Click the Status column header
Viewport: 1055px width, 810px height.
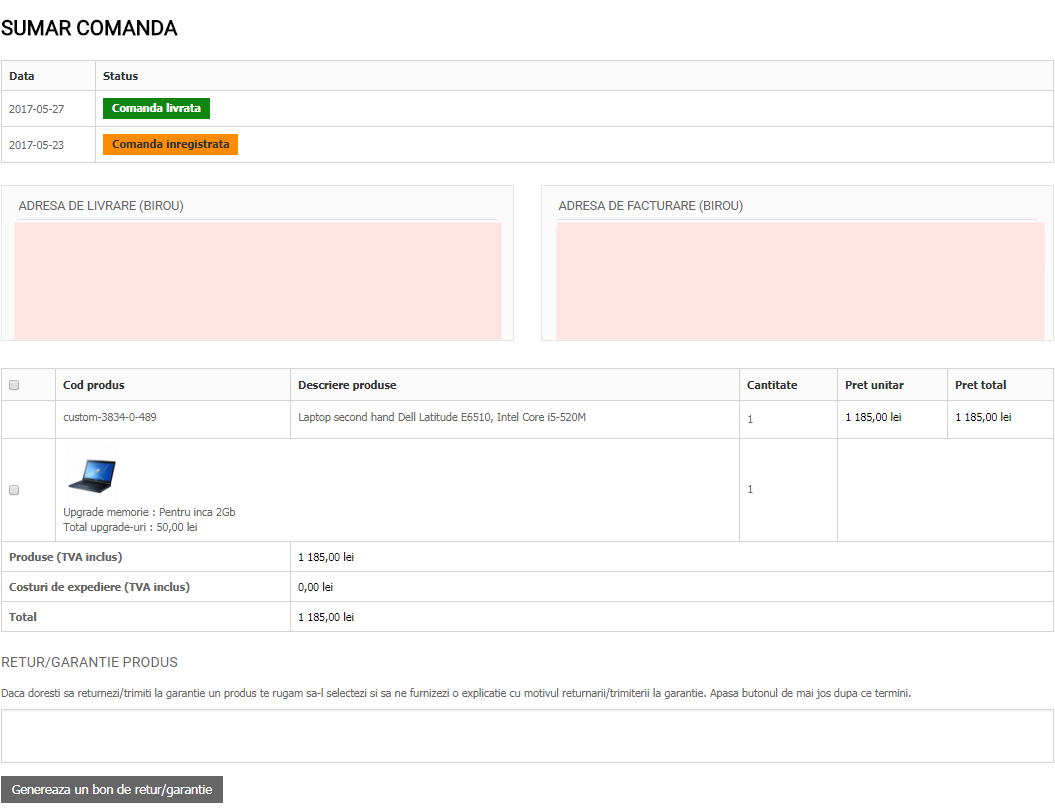click(120, 76)
